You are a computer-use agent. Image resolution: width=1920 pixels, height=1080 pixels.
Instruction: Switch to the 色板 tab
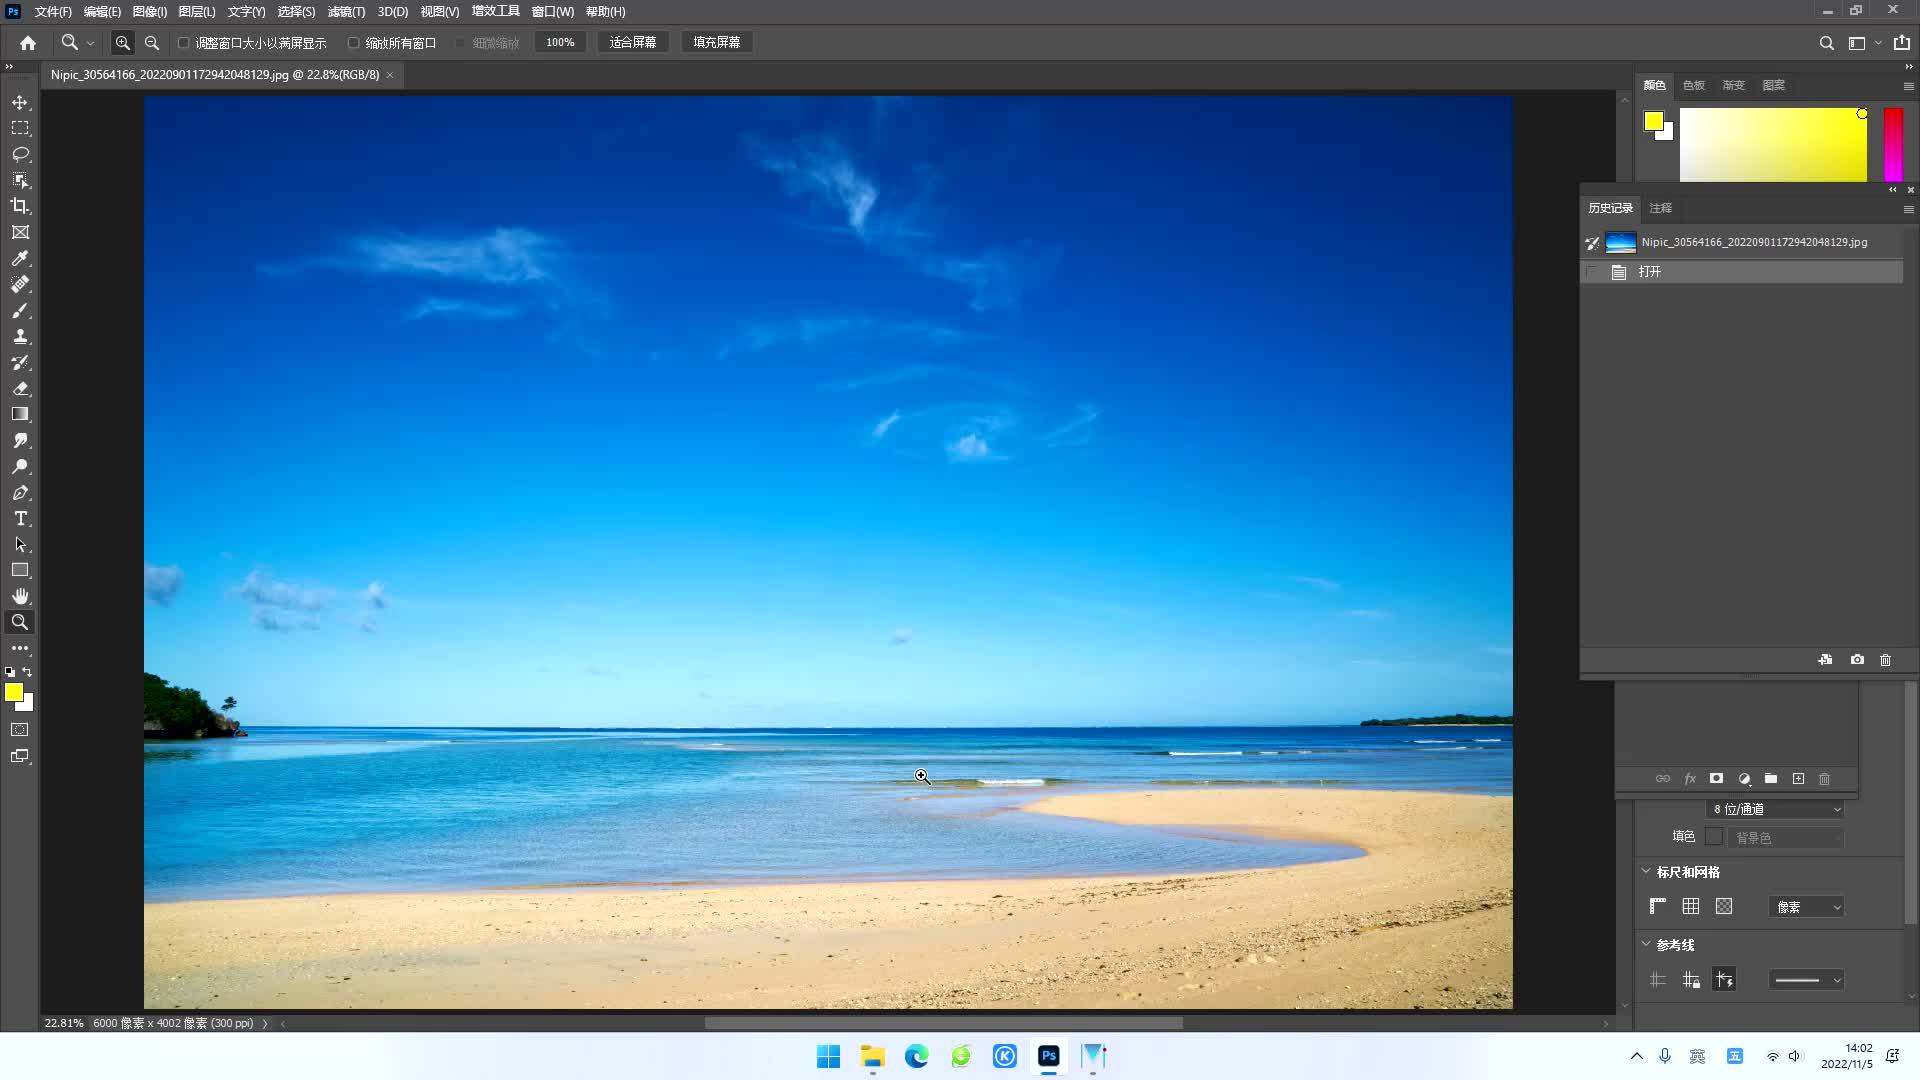click(1693, 85)
